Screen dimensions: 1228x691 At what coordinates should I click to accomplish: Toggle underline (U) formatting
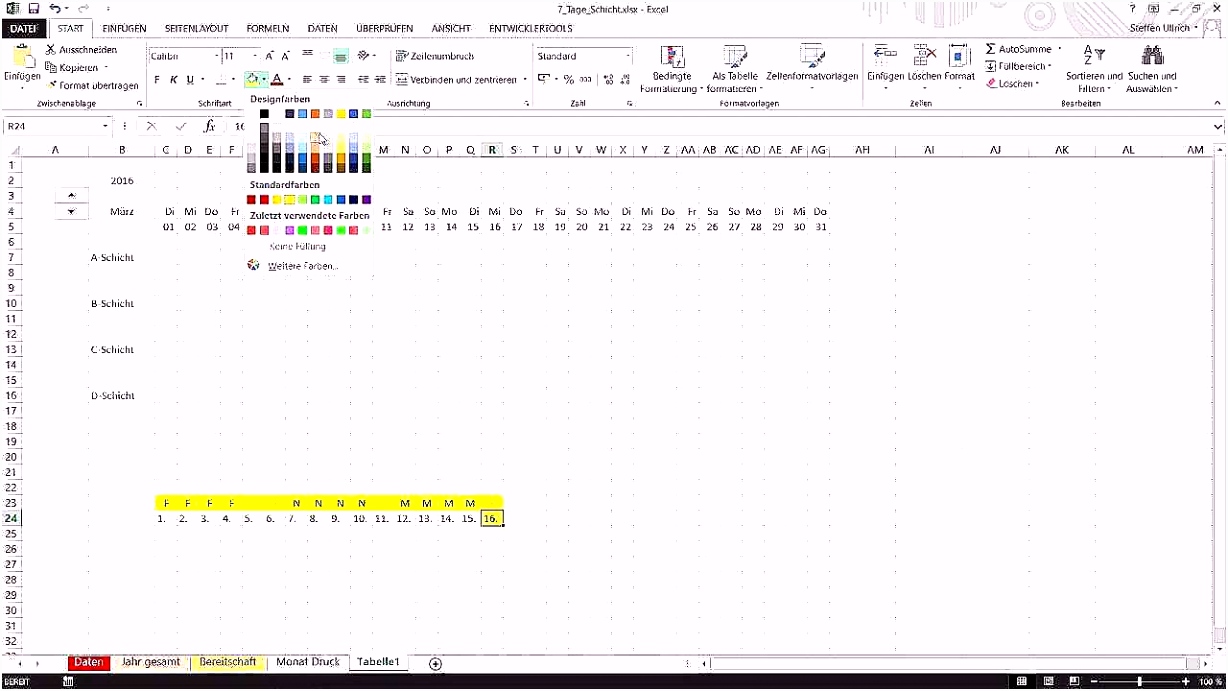tap(189, 80)
